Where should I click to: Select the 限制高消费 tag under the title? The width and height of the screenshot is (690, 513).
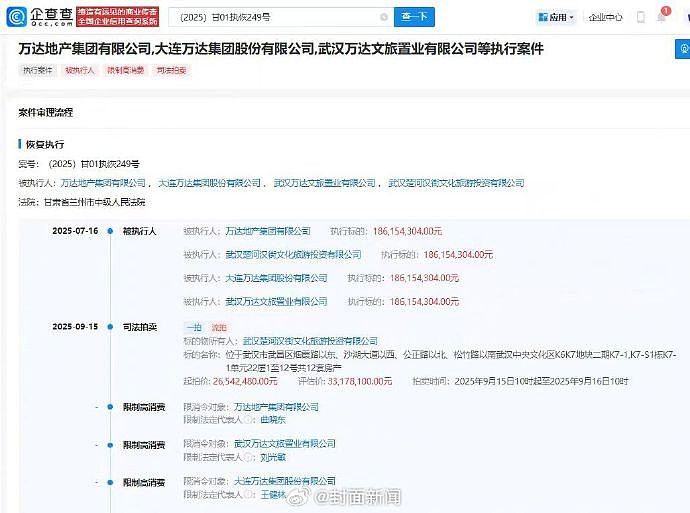(125, 70)
